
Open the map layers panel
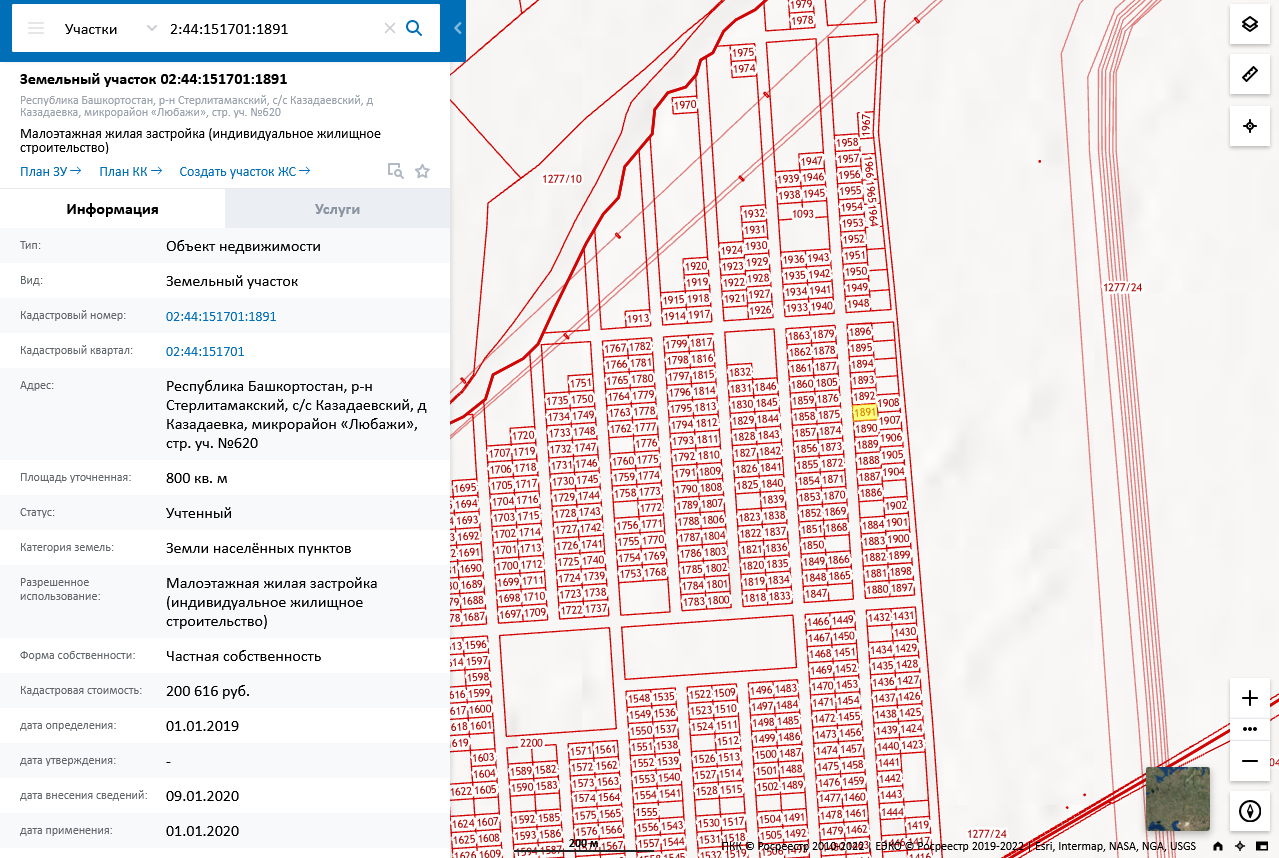(1249, 25)
